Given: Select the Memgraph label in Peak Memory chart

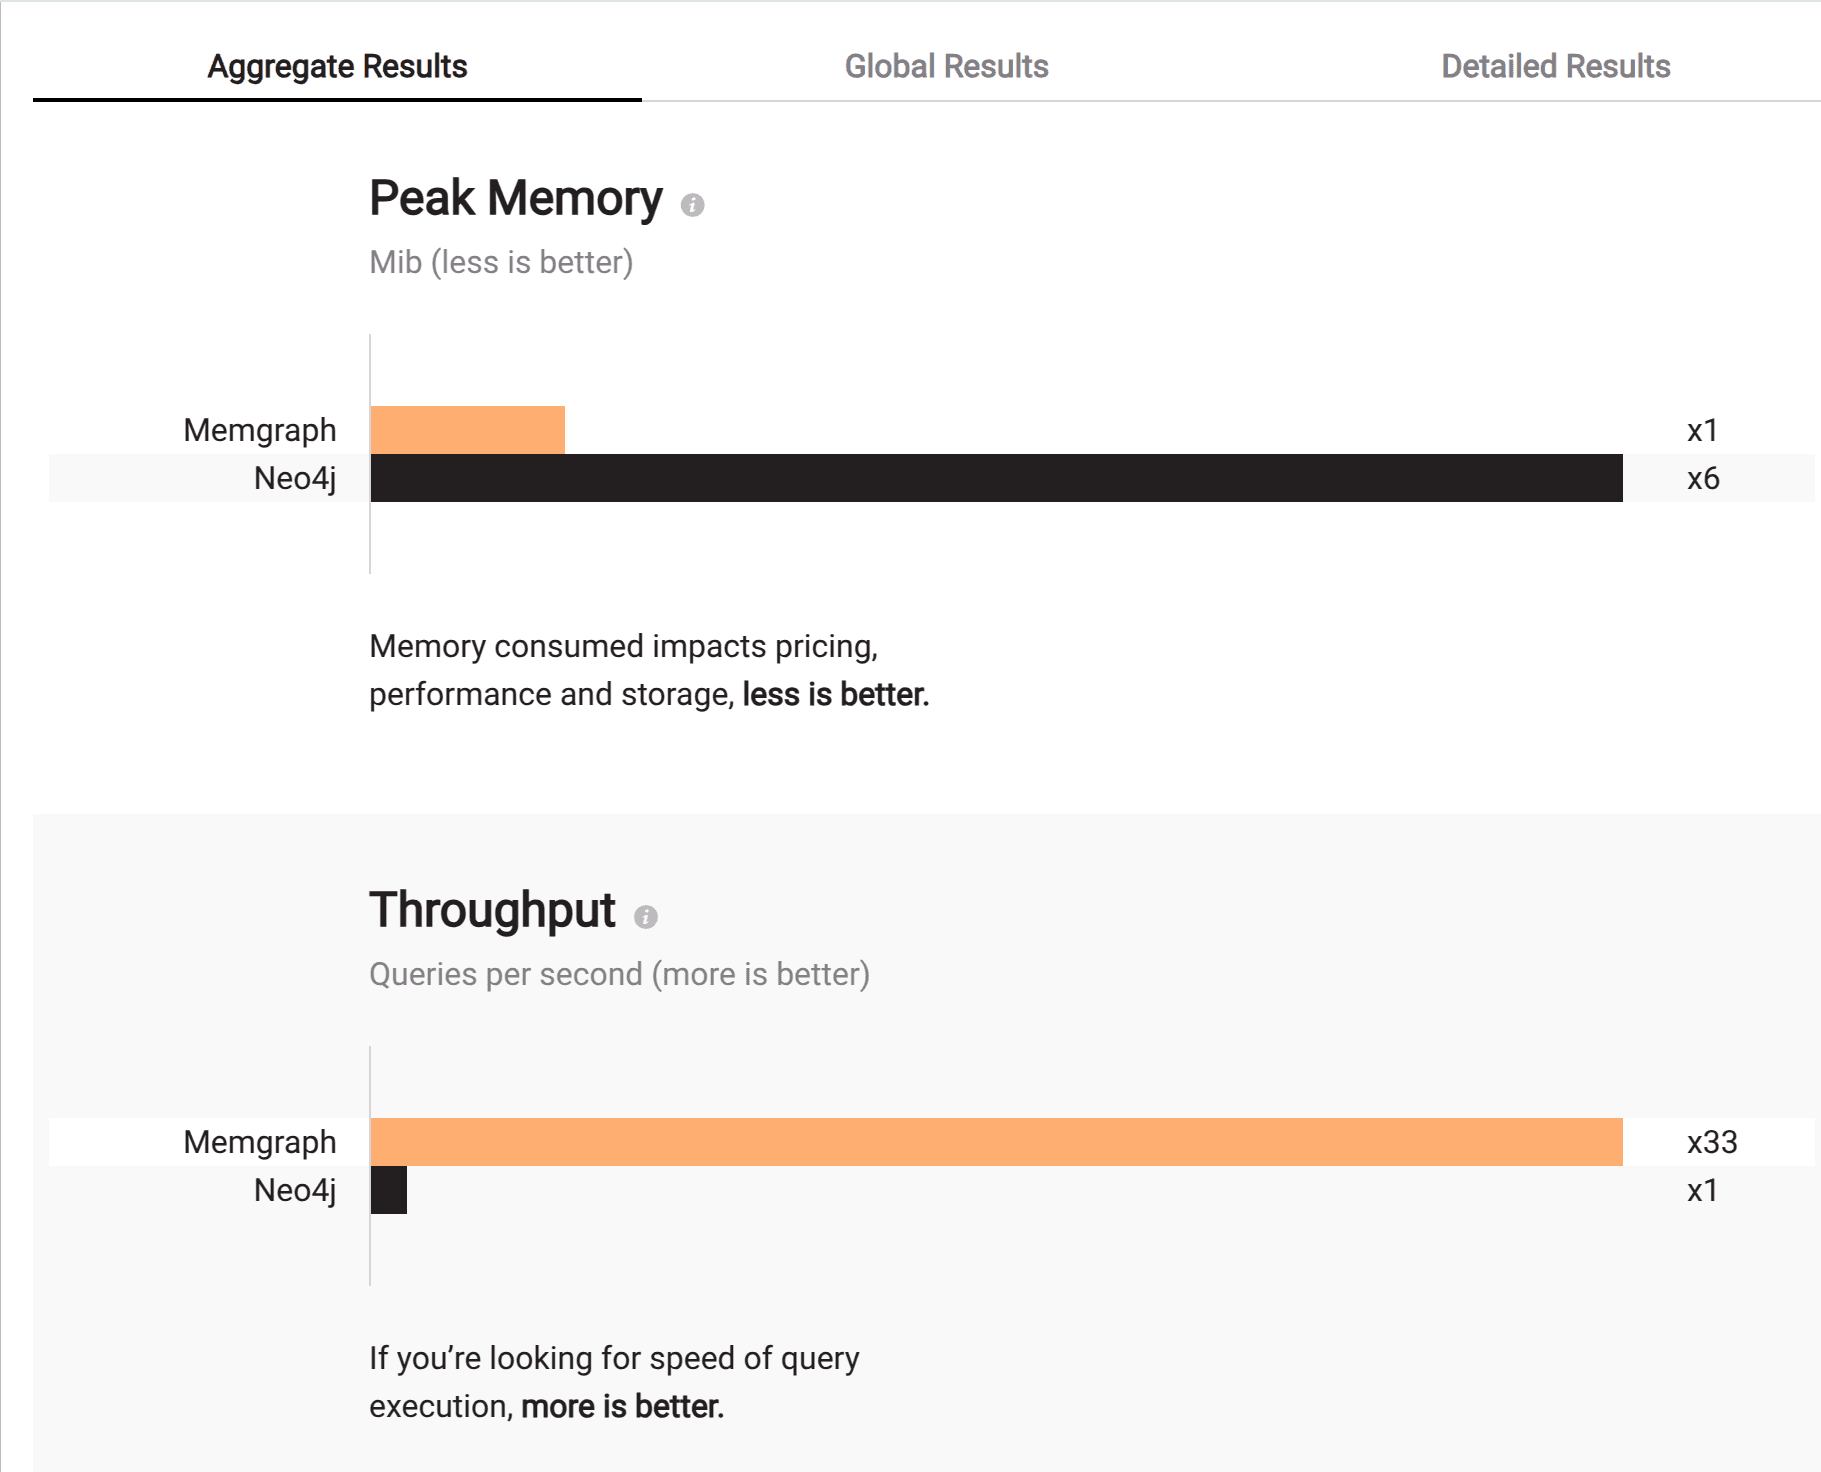Looking at the screenshot, I should (x=260, y=430).
